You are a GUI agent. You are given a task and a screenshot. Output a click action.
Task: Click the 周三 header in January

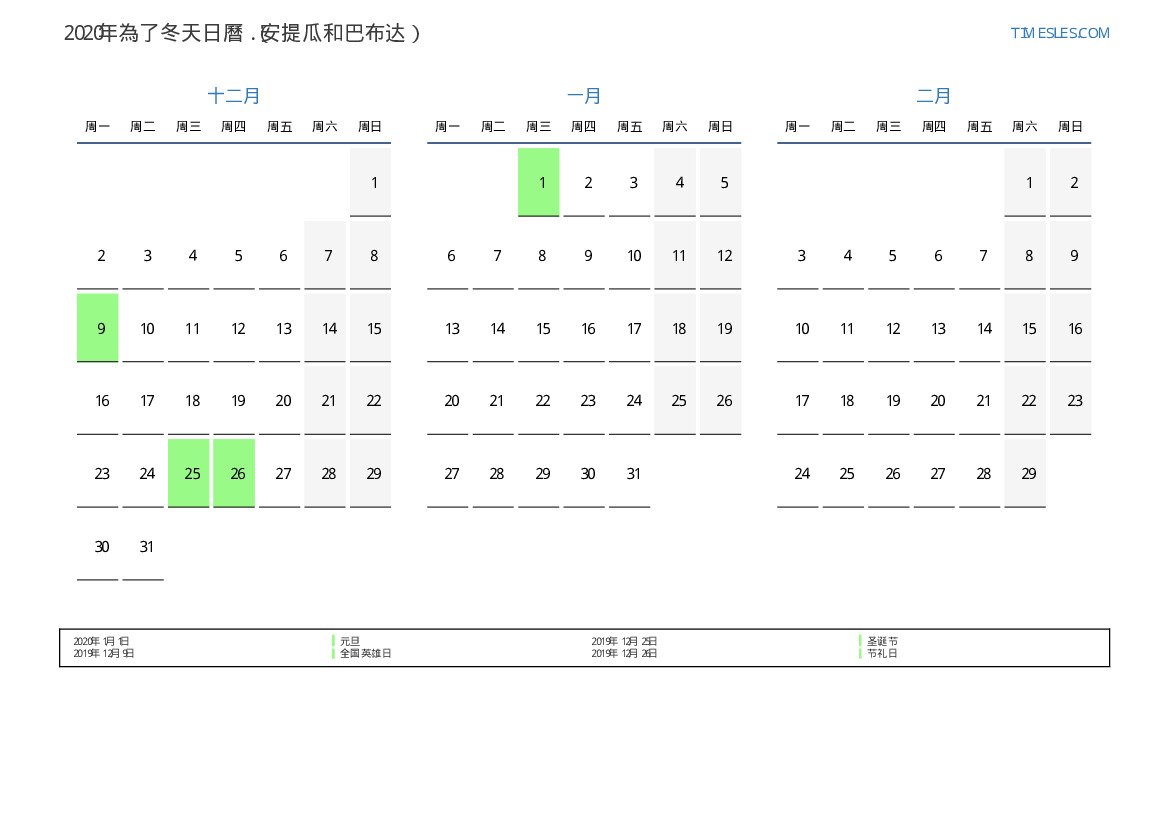[539, 127]
